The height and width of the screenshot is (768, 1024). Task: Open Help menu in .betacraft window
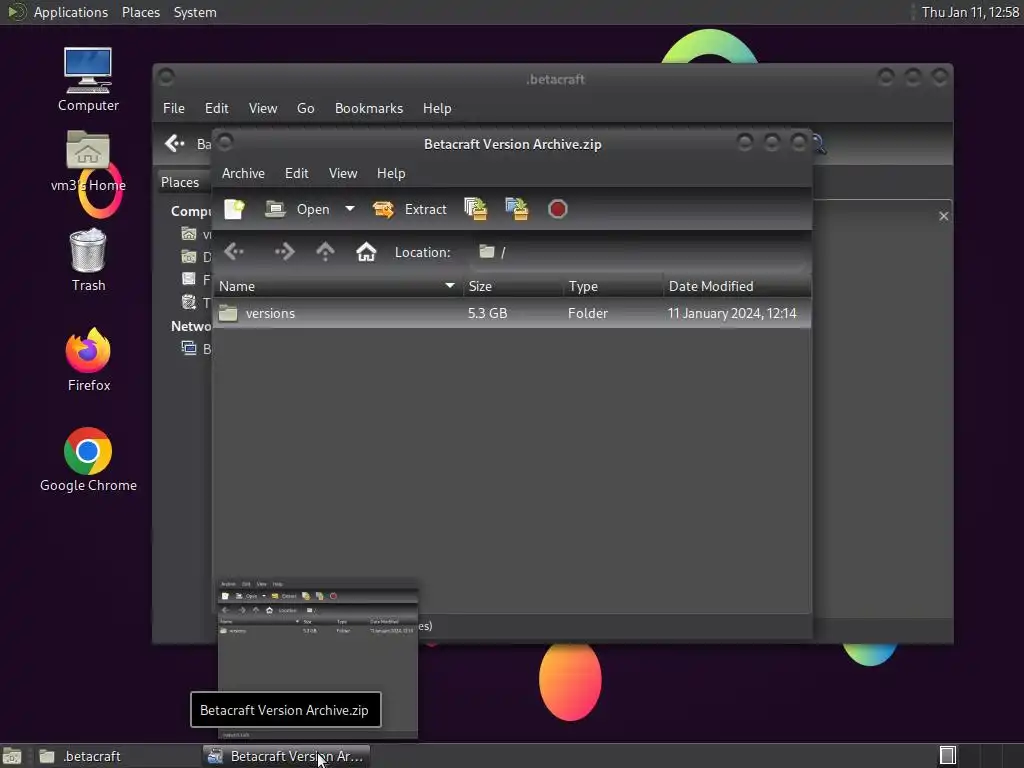(437, 108)
